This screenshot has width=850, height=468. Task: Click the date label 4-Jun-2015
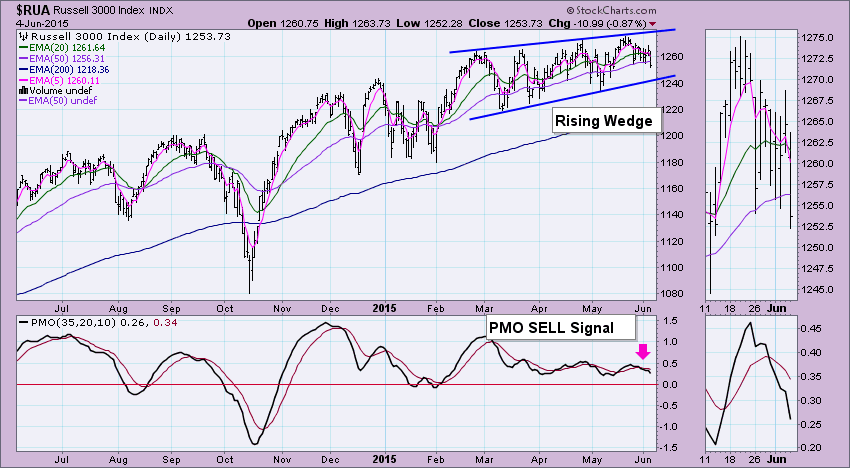point(42,23)
